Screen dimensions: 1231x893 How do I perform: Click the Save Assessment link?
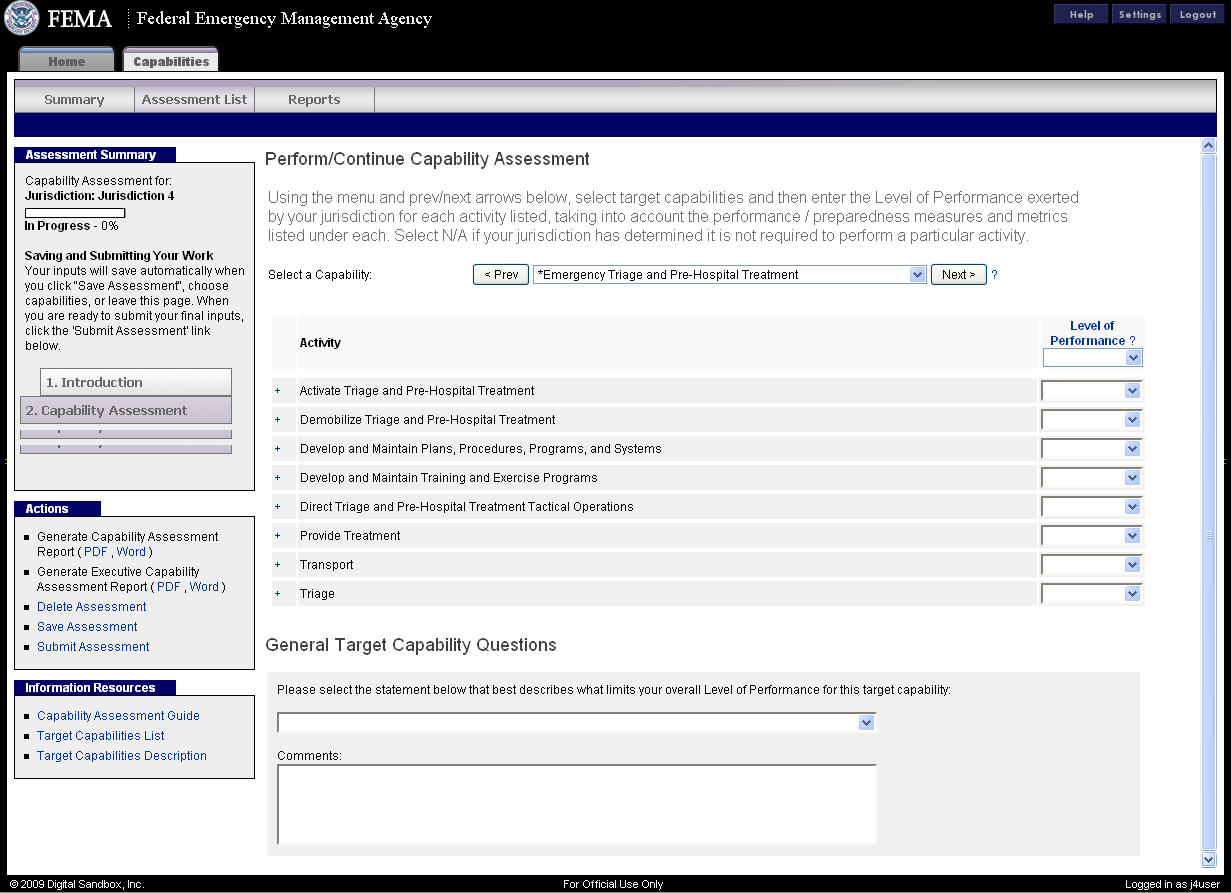pos(87,627)
